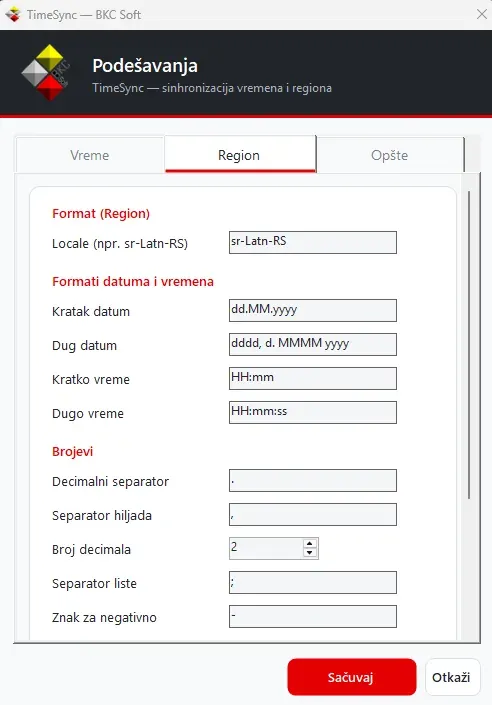Click the 'Separator liste' label

pos(94,584)
